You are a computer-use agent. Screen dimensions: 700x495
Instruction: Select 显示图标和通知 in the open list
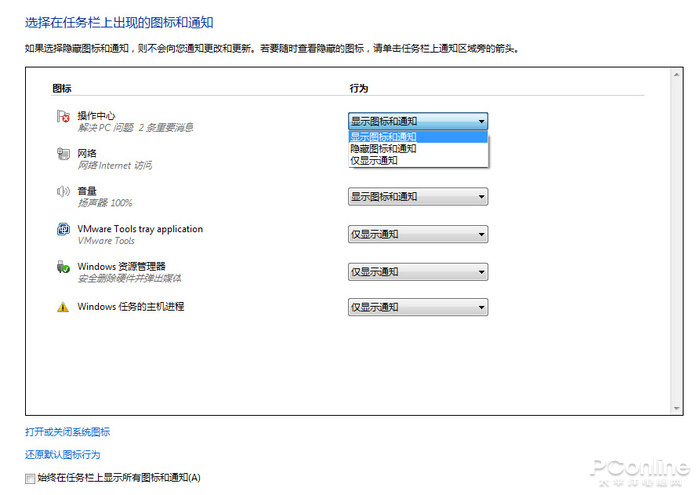(x=418, y=137)
